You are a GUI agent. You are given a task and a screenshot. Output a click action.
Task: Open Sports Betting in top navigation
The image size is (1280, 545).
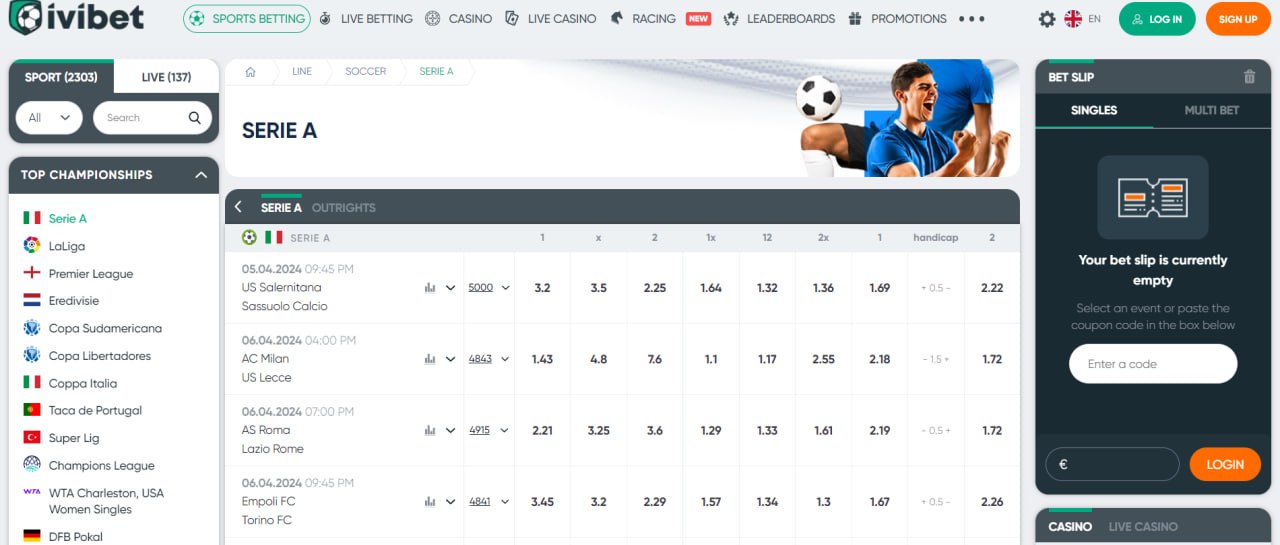tap(246, 19)
